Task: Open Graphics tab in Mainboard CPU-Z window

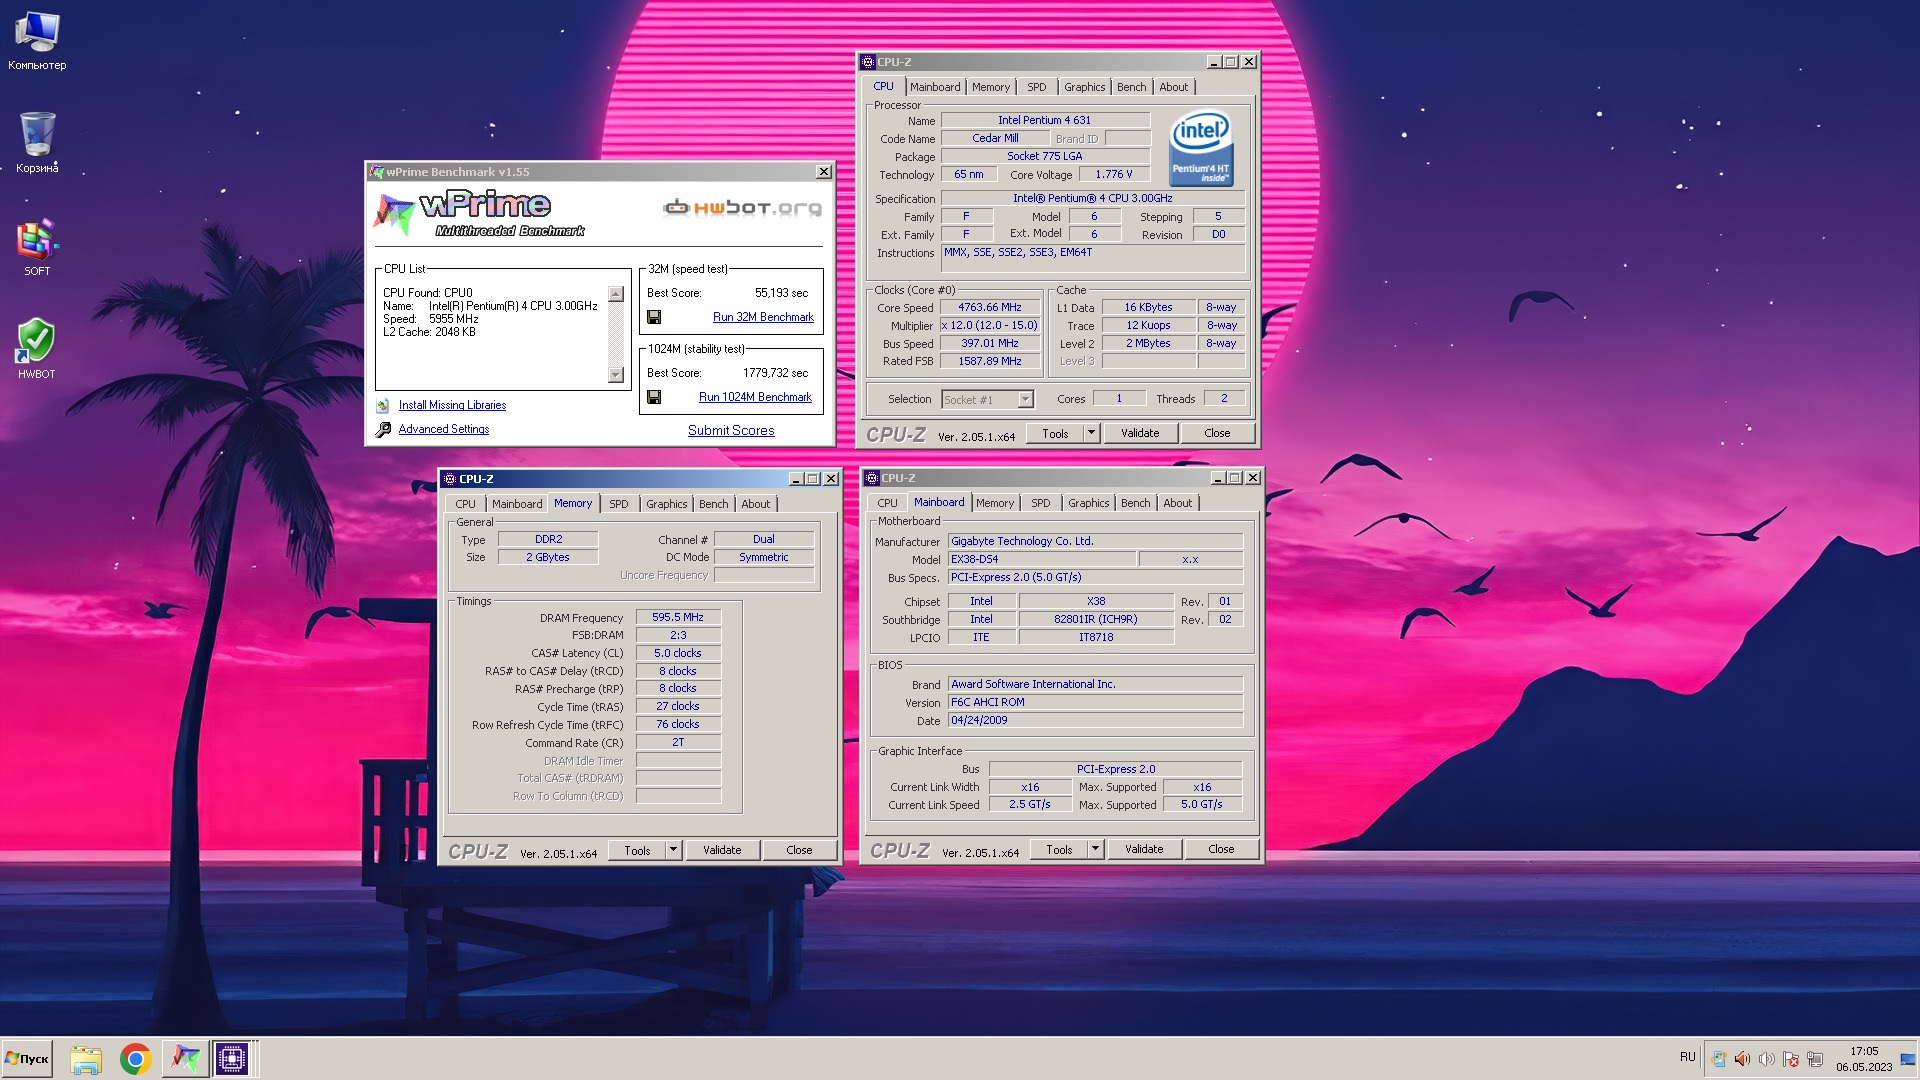Action: [x=1089, y=503]
